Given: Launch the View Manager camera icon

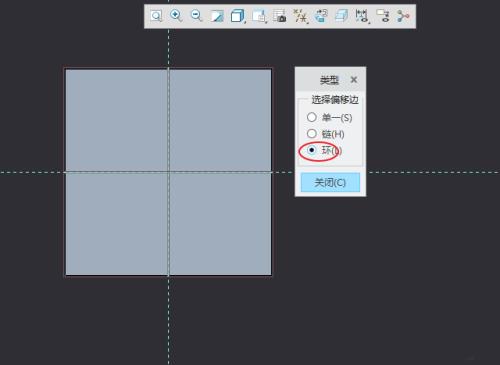Looking at the screenshot, I should [x=279, y=16].
